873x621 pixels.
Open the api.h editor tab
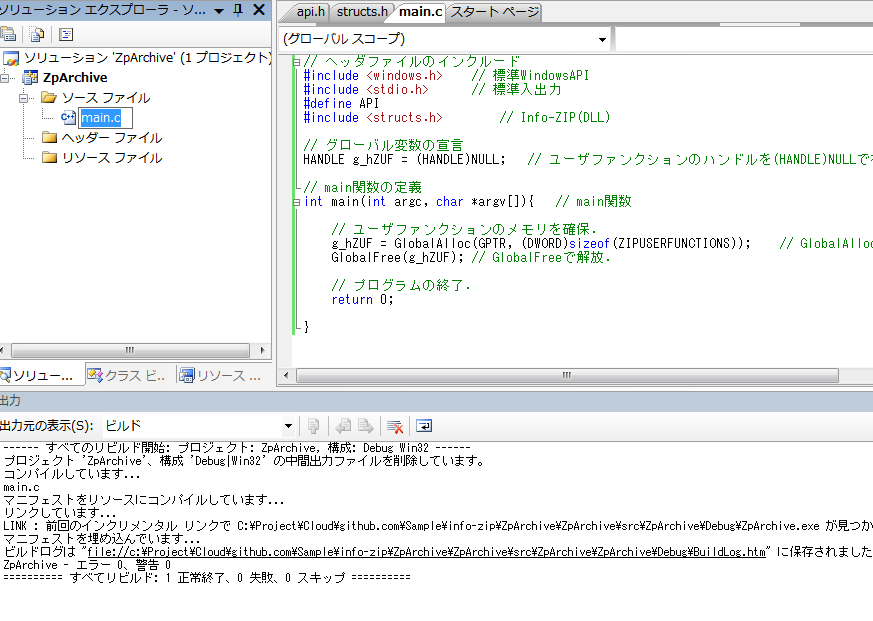[310, 12]
